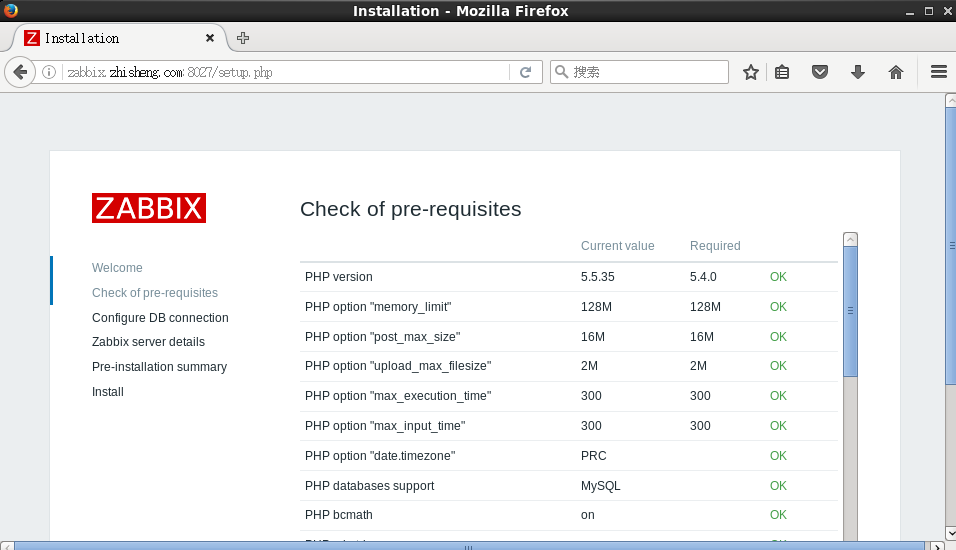Maximize the Firefox window
Viewport: 956px width, 550px height.
(929, 11)
